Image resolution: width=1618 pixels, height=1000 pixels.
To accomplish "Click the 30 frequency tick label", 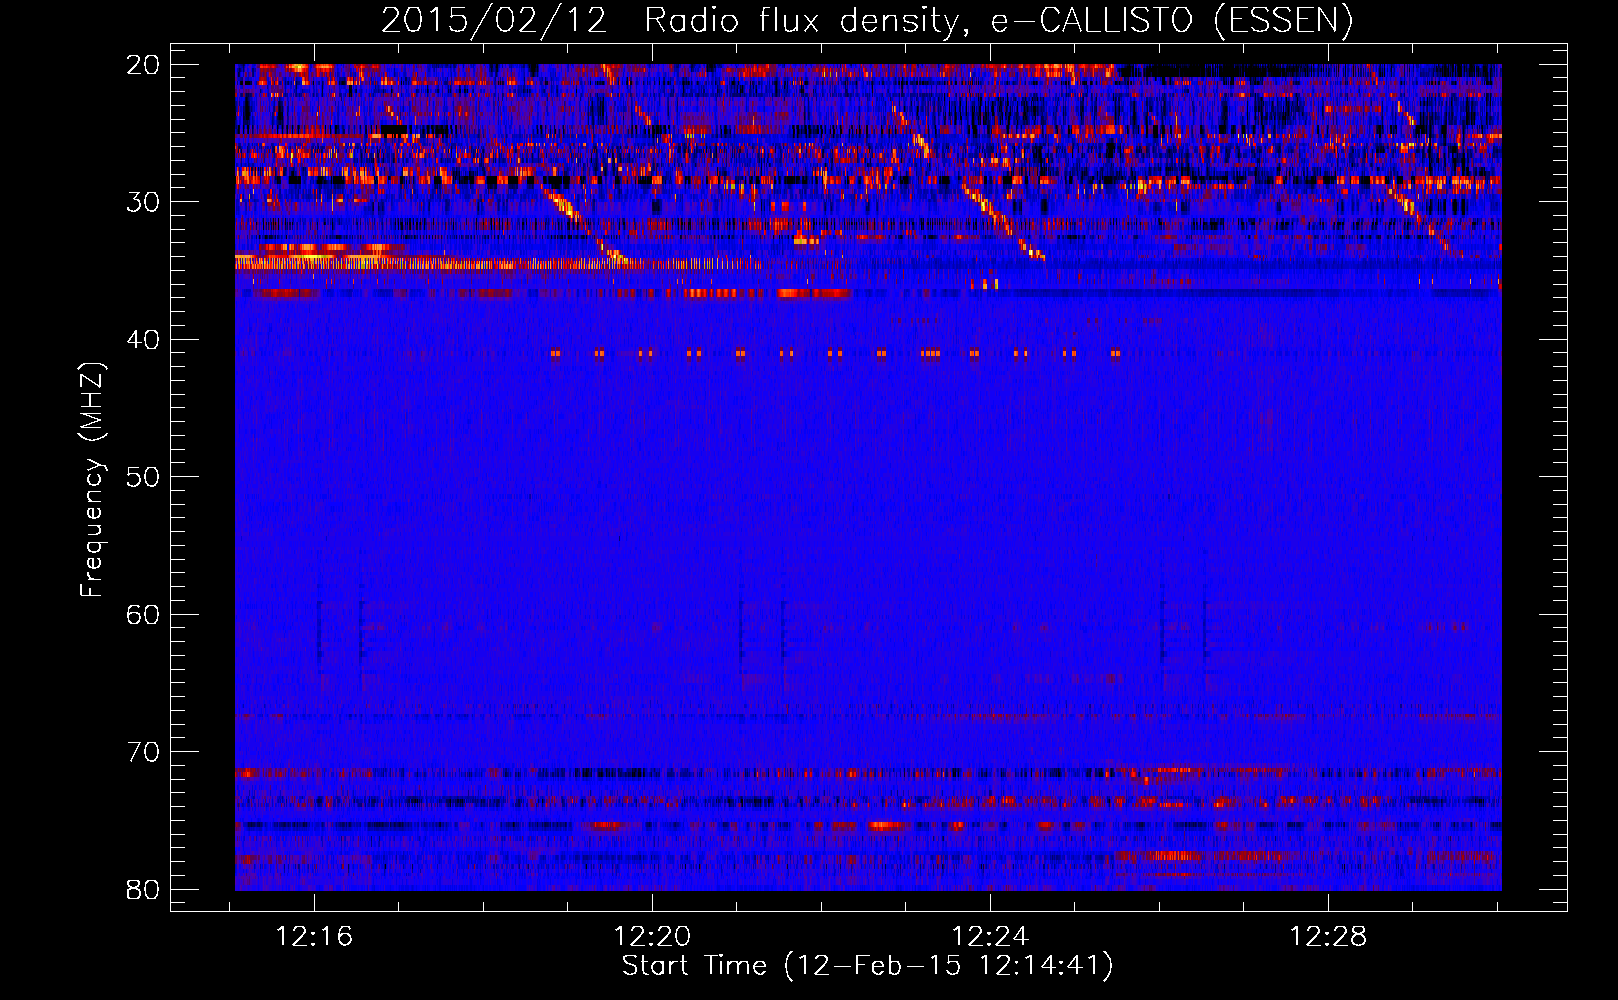I will (143, 202).
